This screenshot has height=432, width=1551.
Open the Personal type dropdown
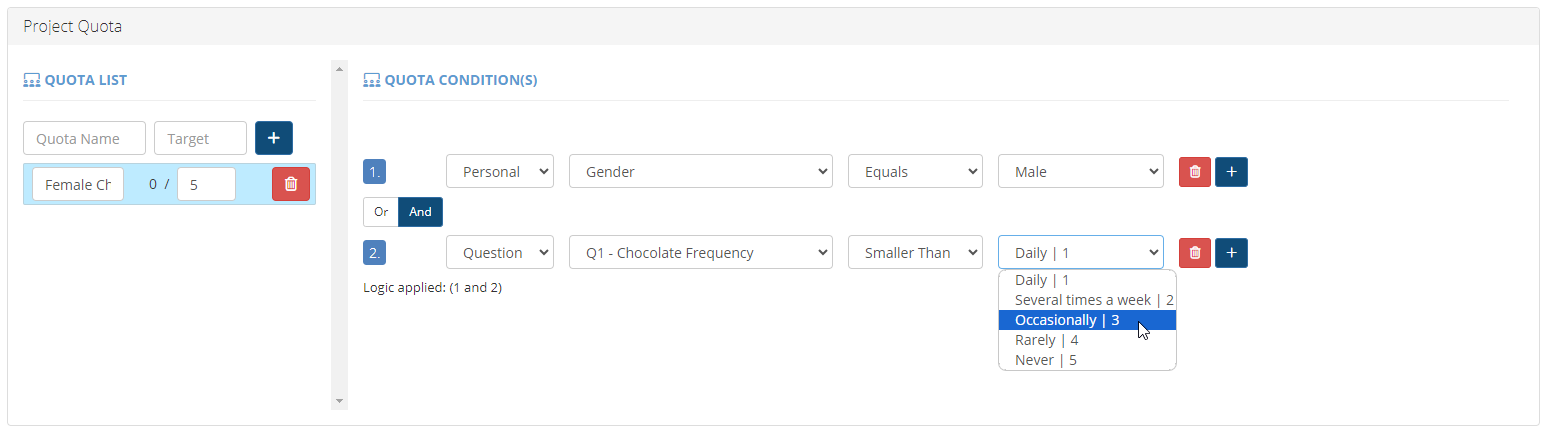pyautogui.click(x=500, y=172)
